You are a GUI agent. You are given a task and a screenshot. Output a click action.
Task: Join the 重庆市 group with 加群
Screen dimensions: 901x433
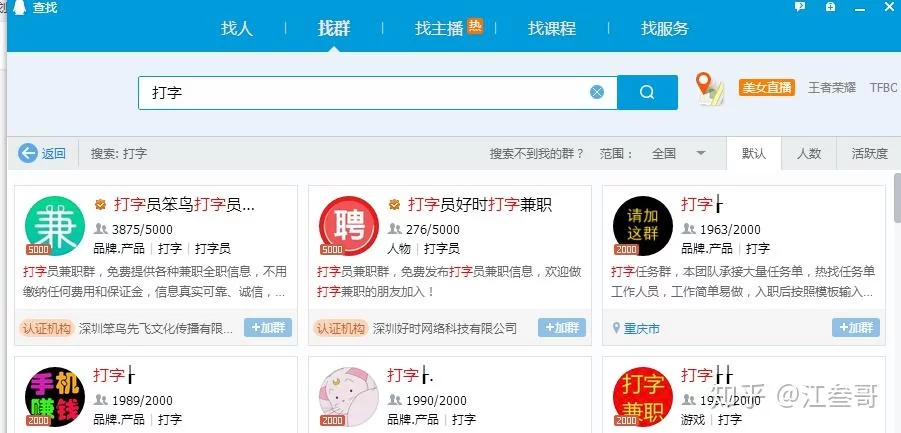[x=856, y=328]
